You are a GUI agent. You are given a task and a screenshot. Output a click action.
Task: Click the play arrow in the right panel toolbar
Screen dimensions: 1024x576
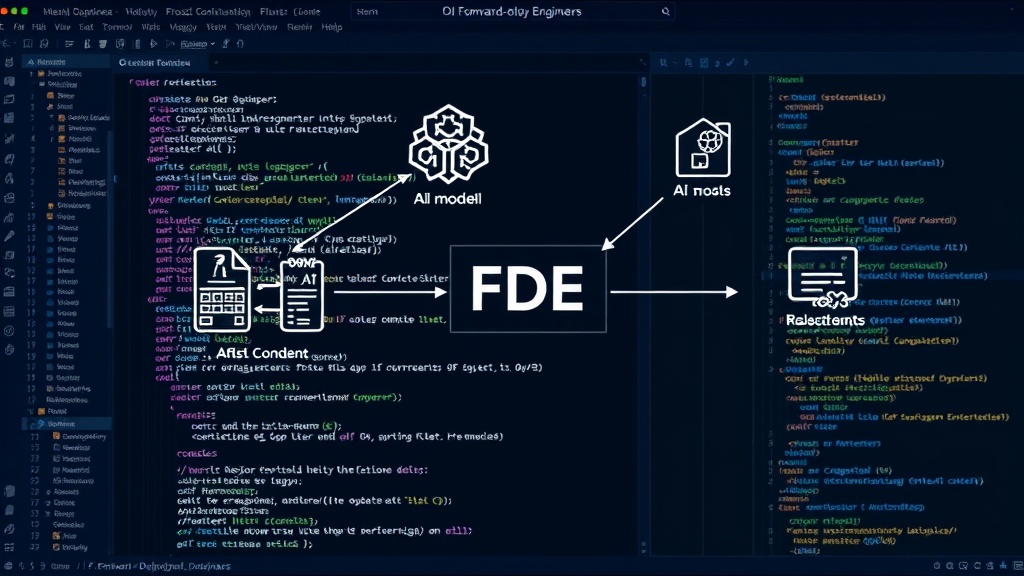746,63
